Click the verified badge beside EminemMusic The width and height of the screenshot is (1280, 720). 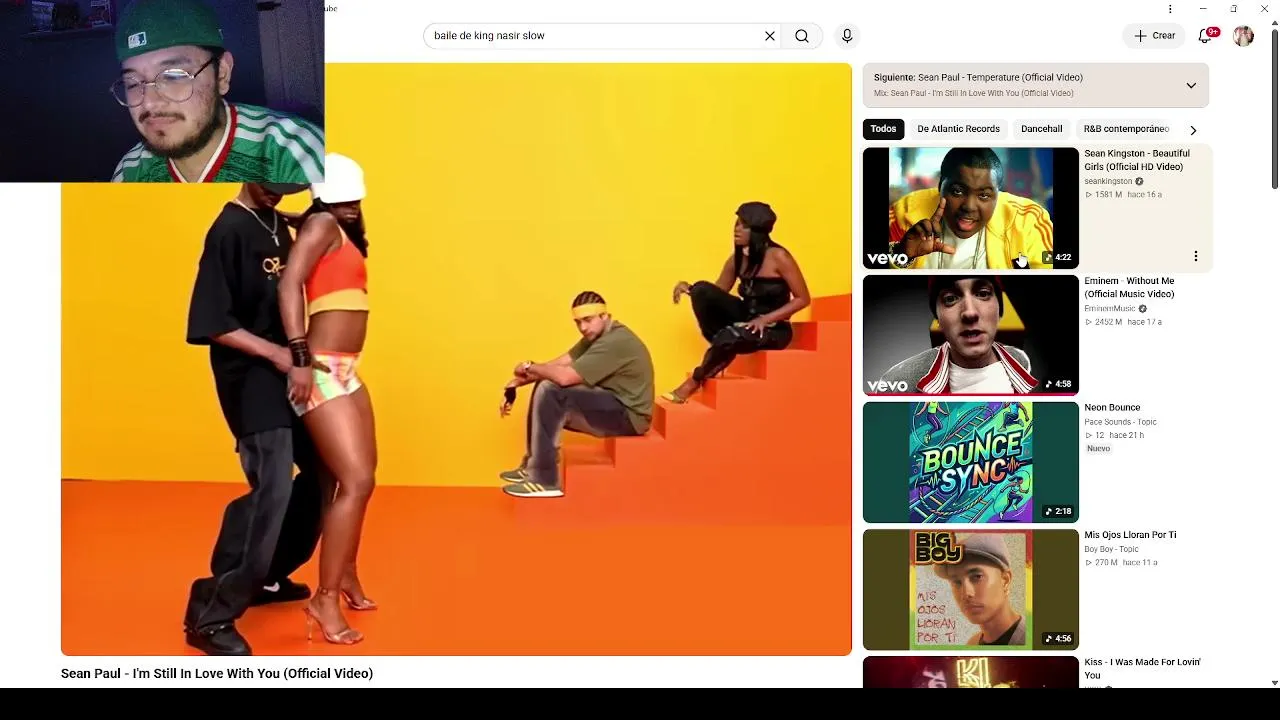click(x=1143, y=309)
